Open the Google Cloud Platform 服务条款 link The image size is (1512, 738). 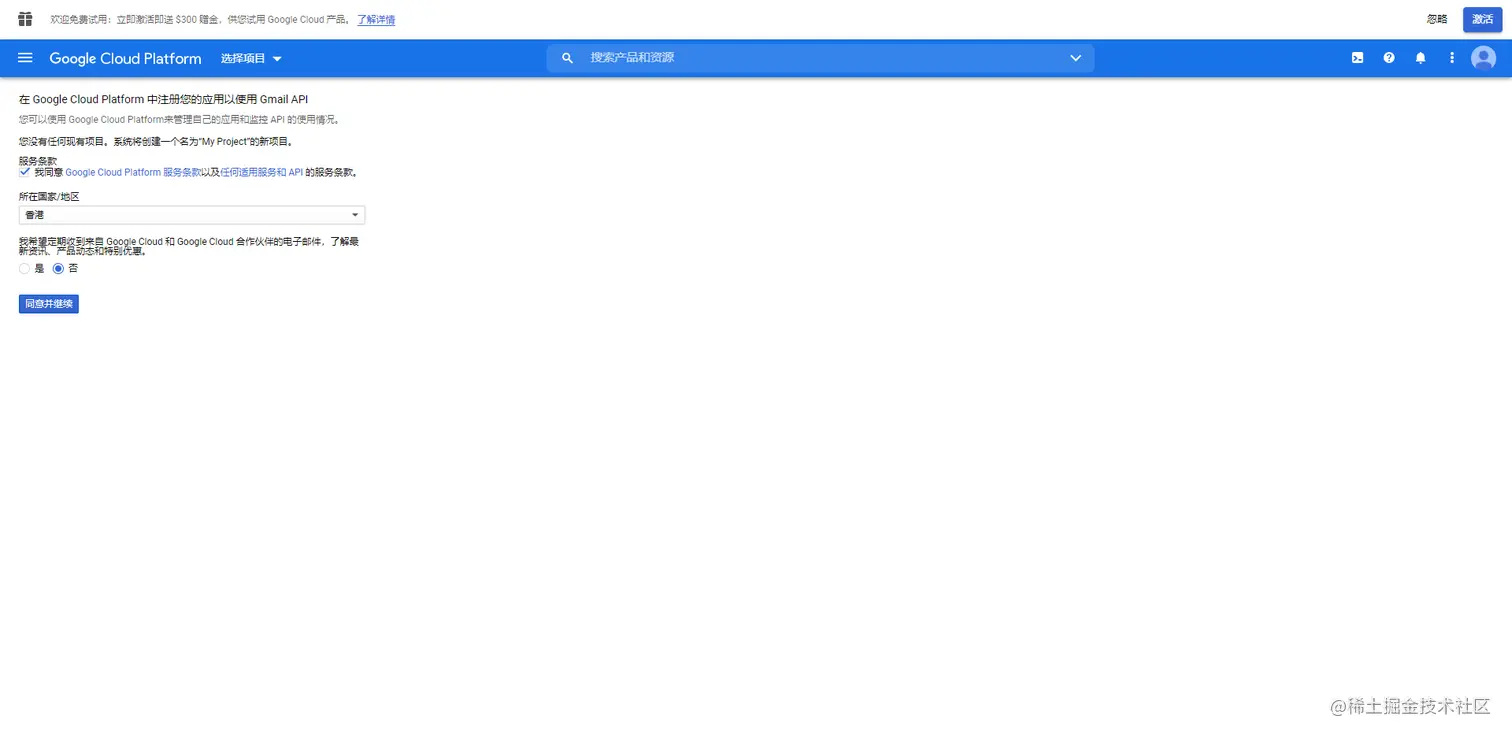(x=133, y=172)
